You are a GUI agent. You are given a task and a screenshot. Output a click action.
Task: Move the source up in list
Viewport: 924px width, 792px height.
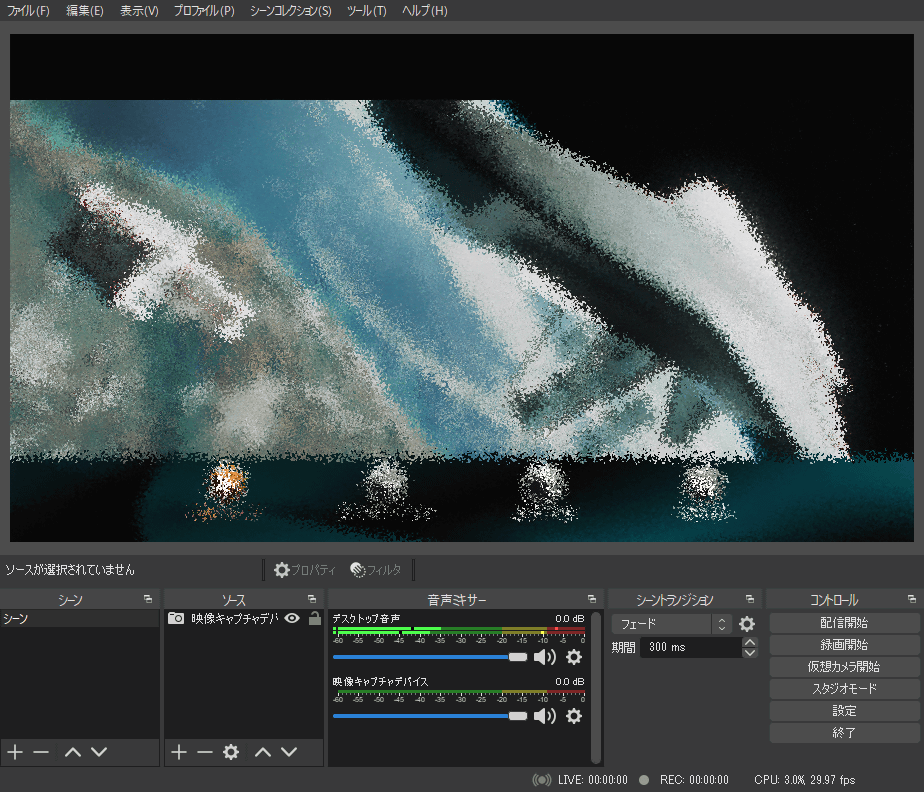pyautogui.click(x=263, y=752)
